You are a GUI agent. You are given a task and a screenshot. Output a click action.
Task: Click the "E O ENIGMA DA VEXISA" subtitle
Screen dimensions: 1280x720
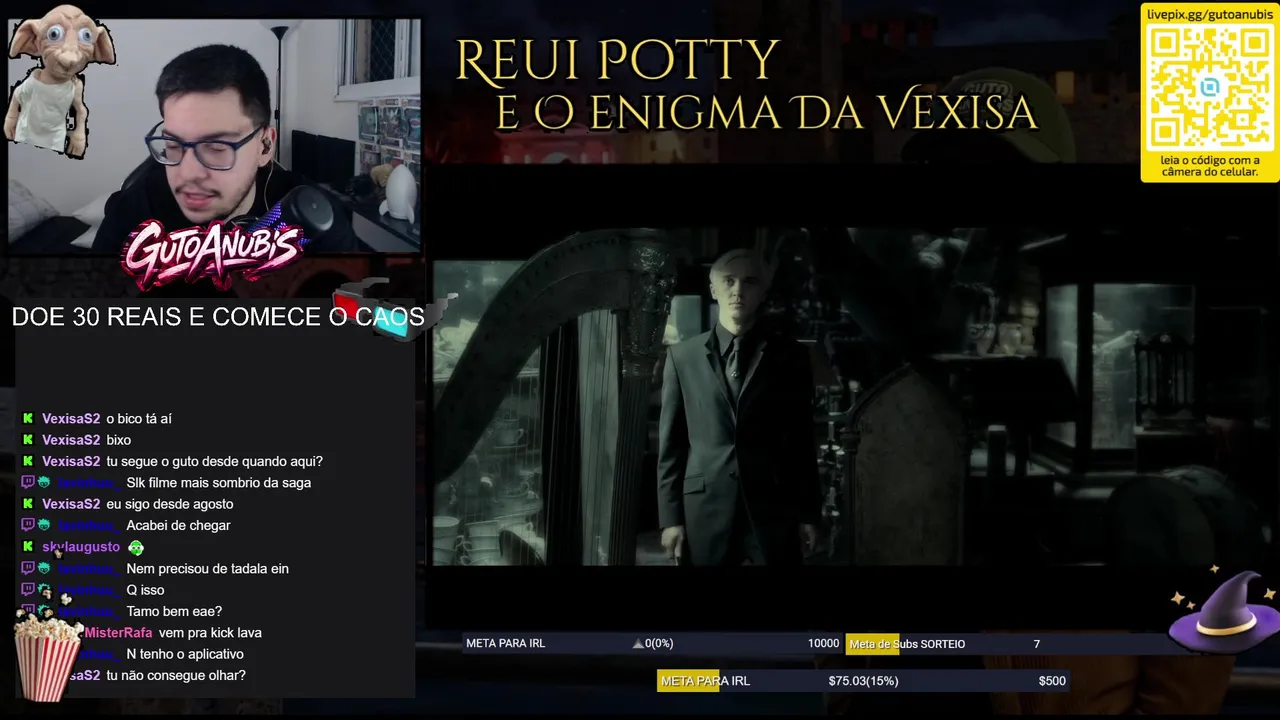pos(767,113)
